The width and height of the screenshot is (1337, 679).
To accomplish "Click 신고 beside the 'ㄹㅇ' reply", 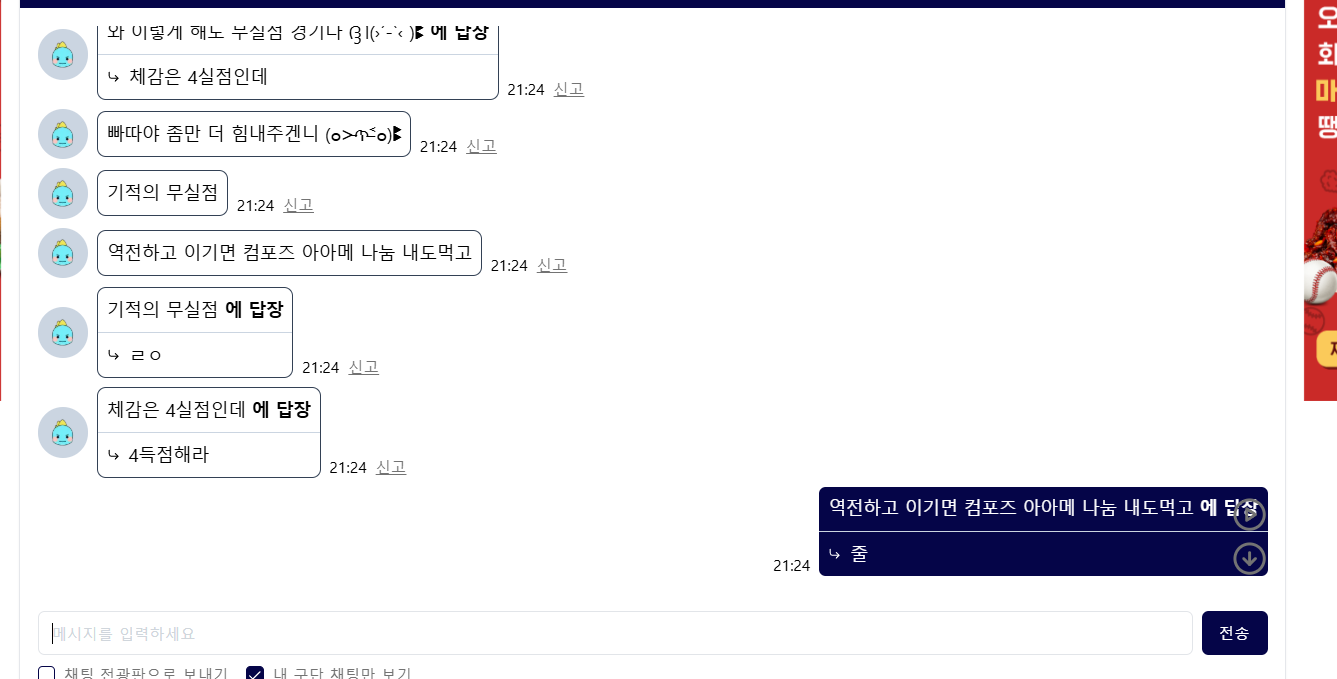I will [x=363, y=367].
